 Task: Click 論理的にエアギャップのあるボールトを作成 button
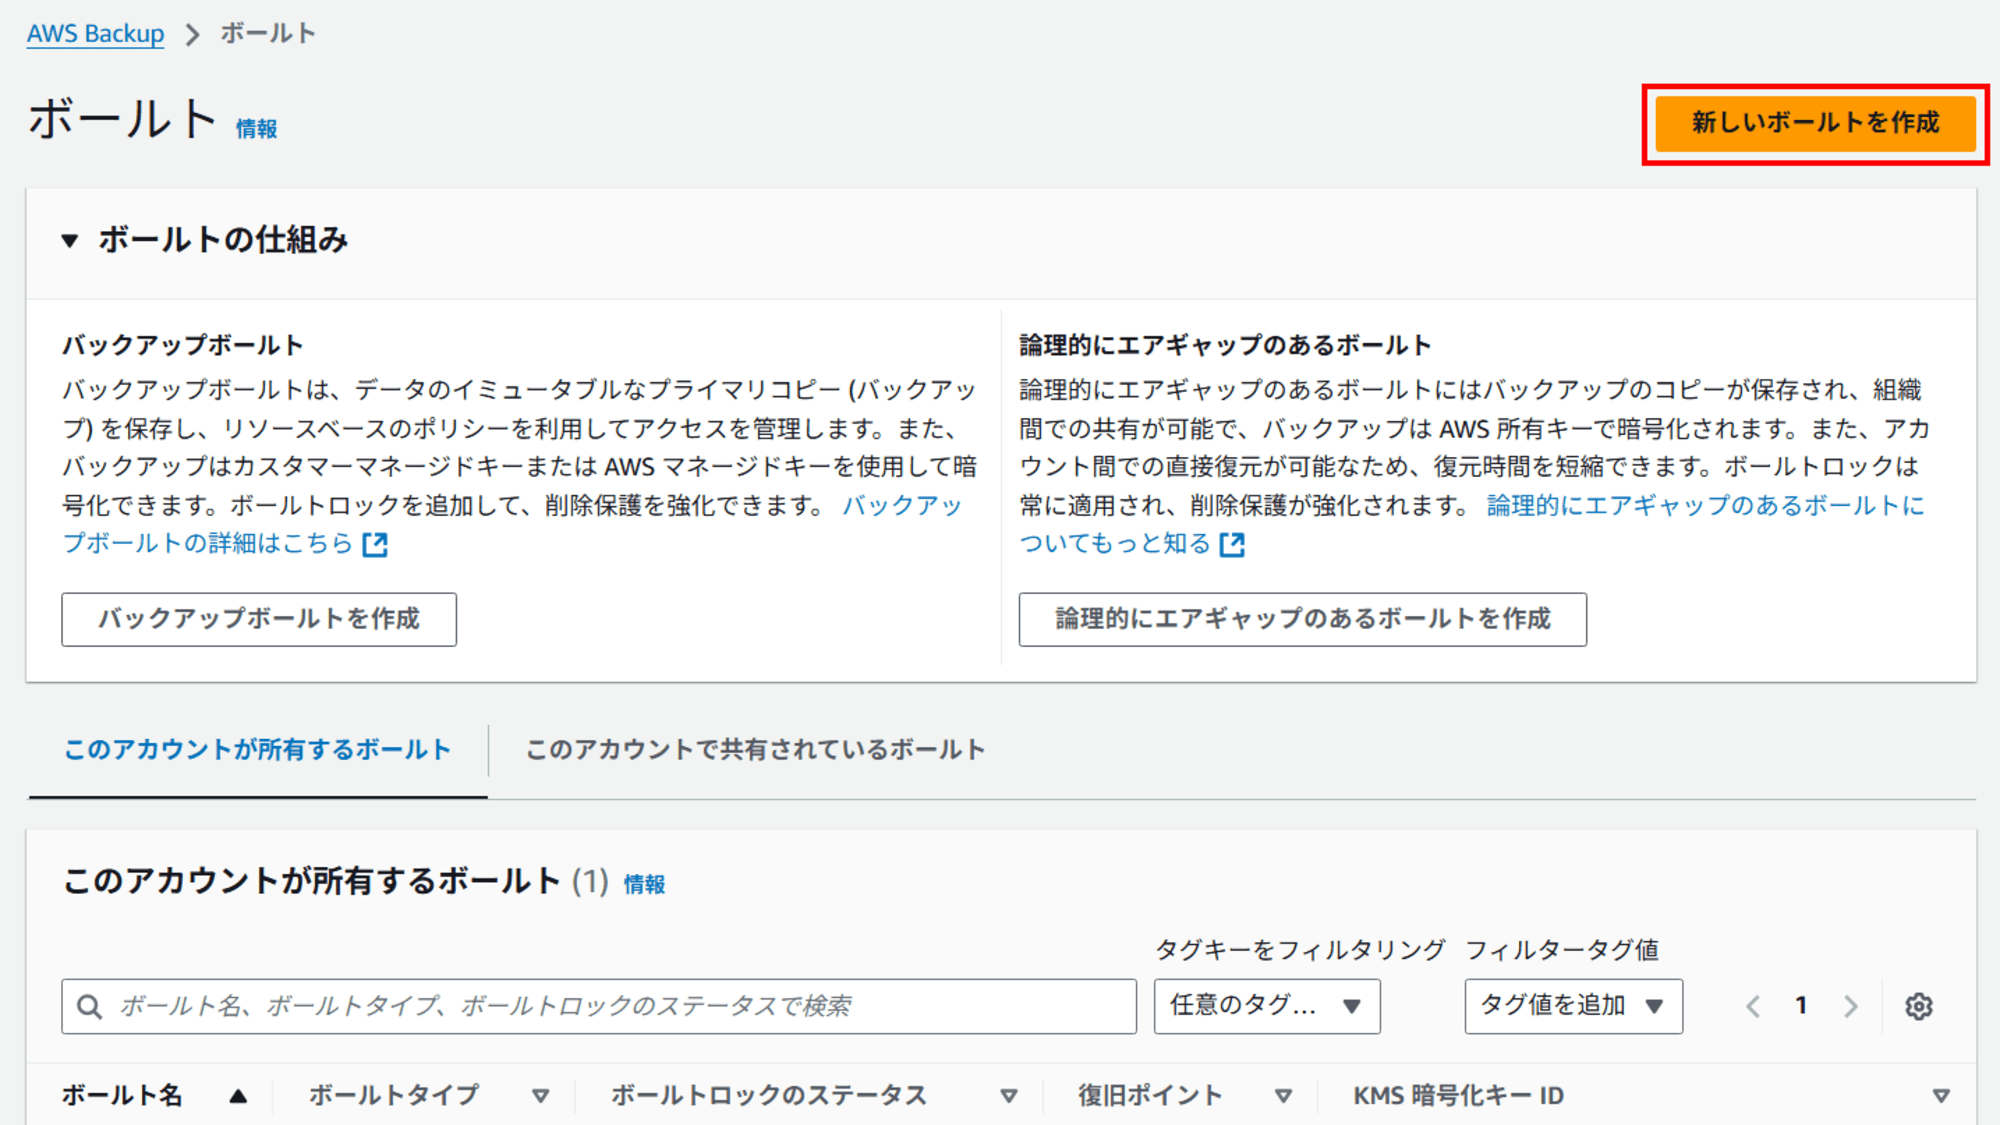pos(1302,619)
